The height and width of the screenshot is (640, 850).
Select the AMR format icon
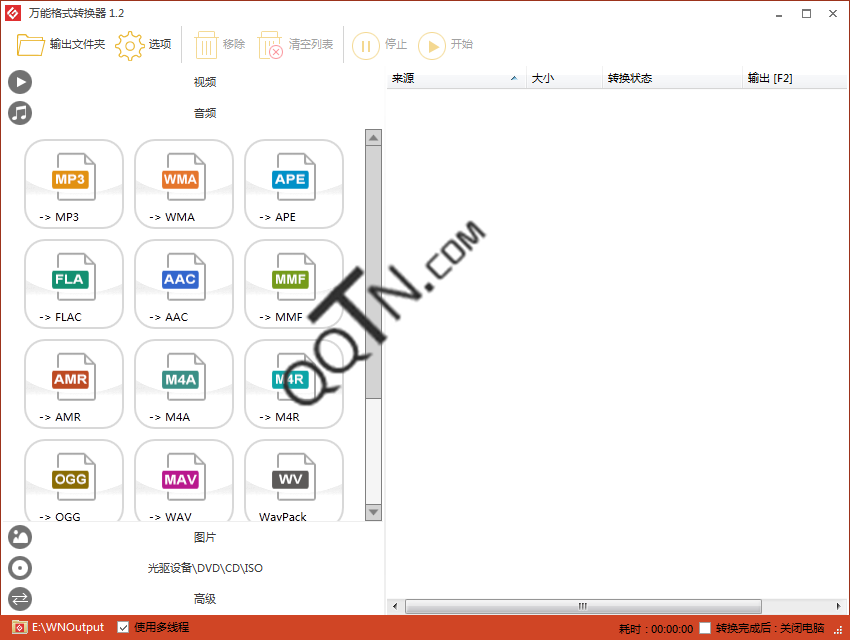coord(73,384)
